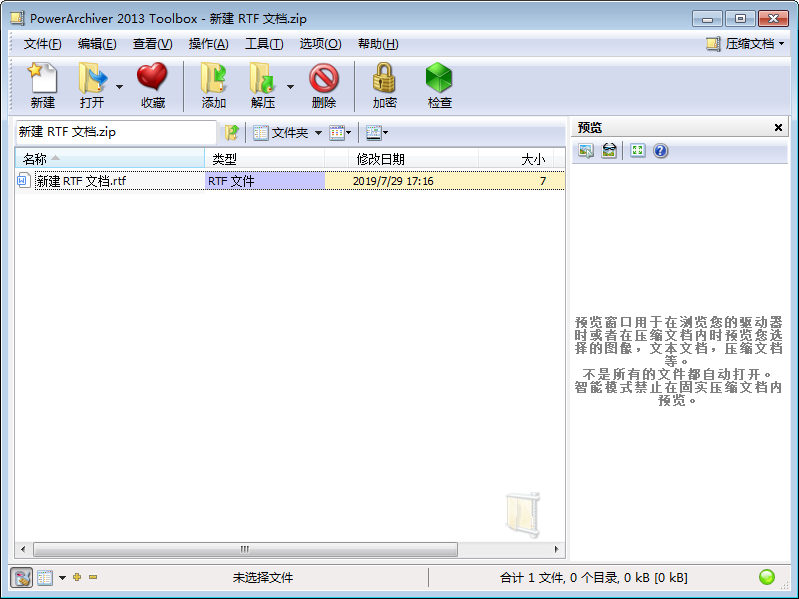Open the 帮助(H) menu
799x599 pixels.
(378, 44)
